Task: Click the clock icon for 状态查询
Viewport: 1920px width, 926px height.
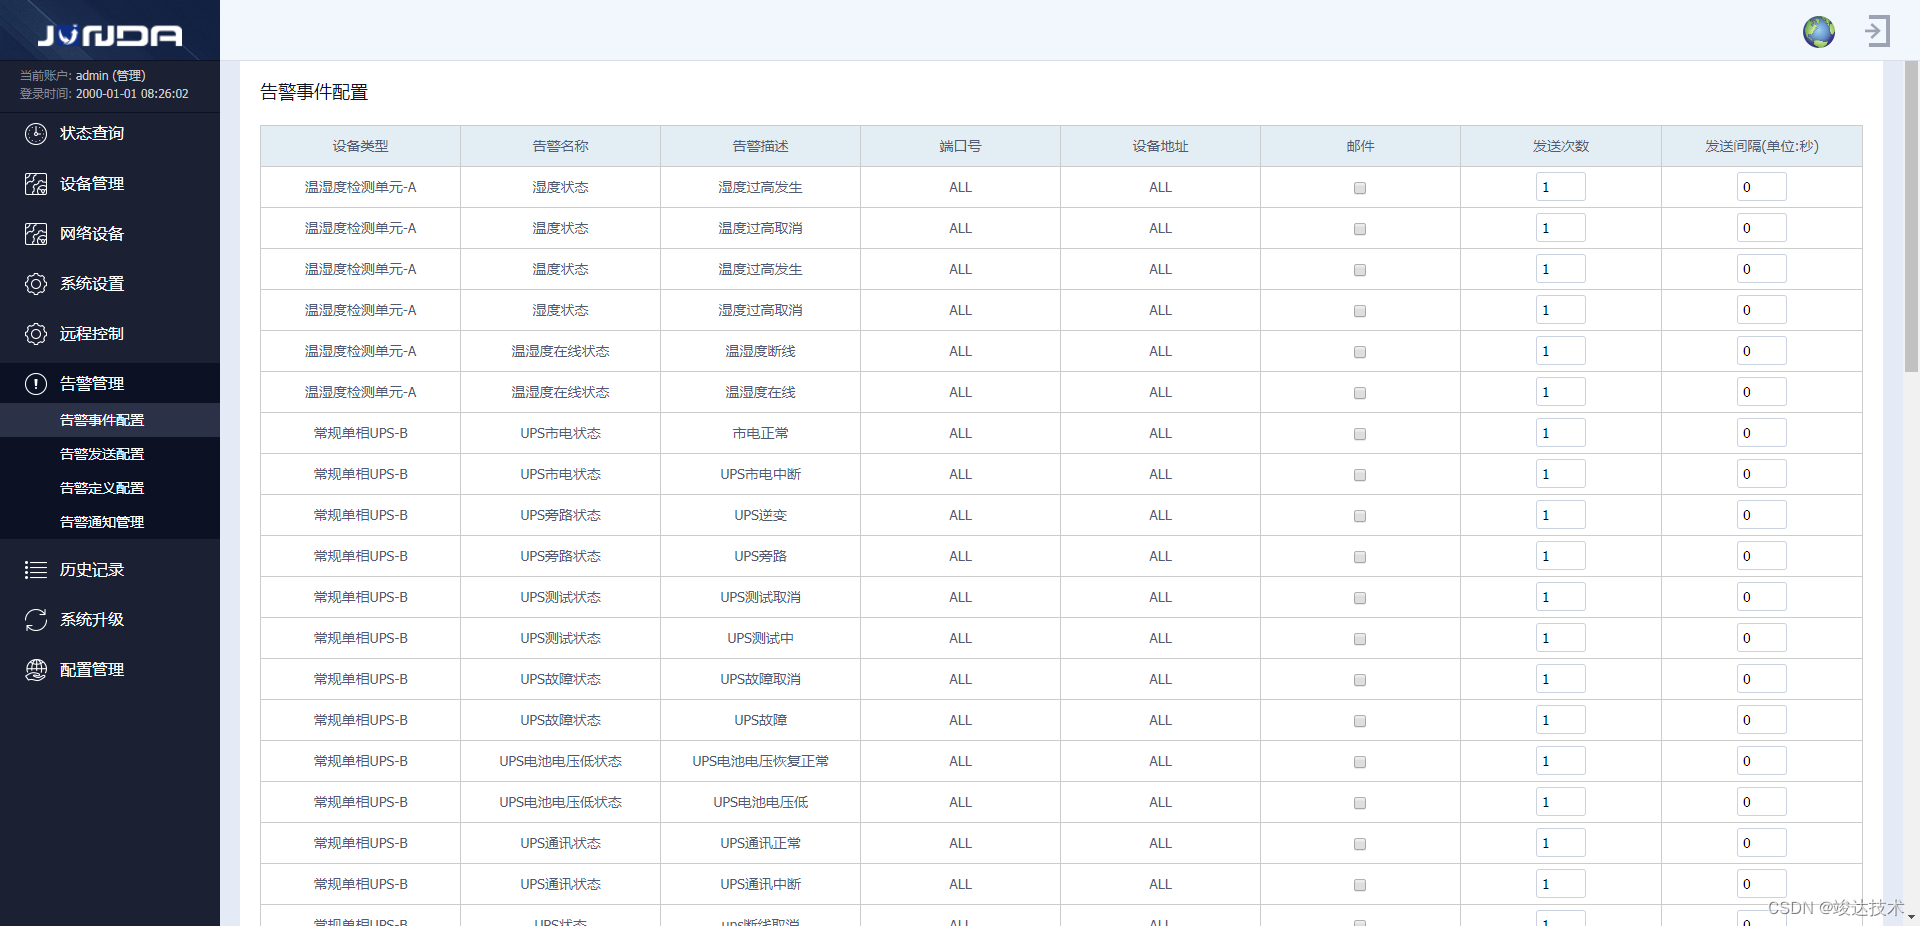Action: [36, 134]
